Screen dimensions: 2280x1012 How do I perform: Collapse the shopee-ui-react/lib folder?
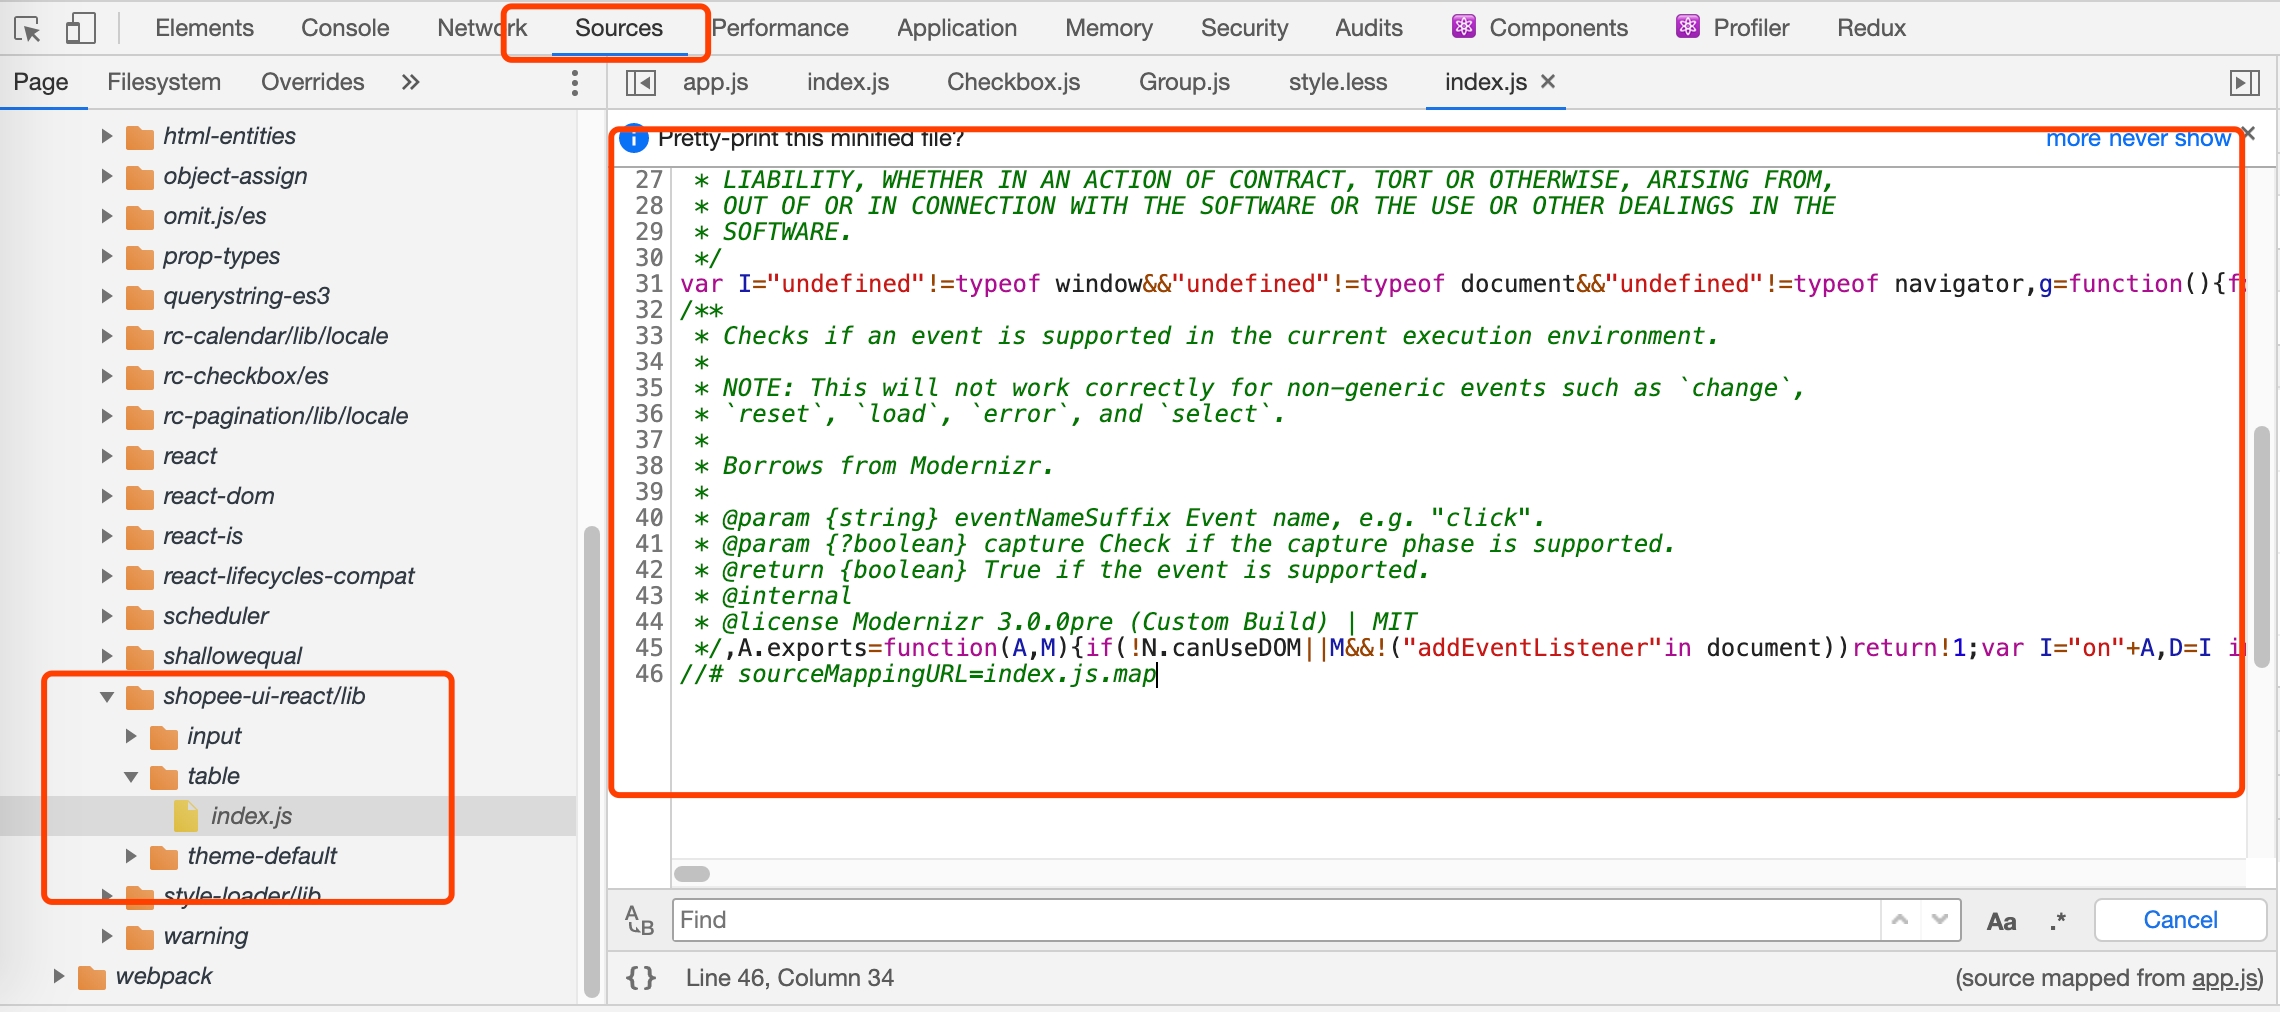click(x=107, y=697)
